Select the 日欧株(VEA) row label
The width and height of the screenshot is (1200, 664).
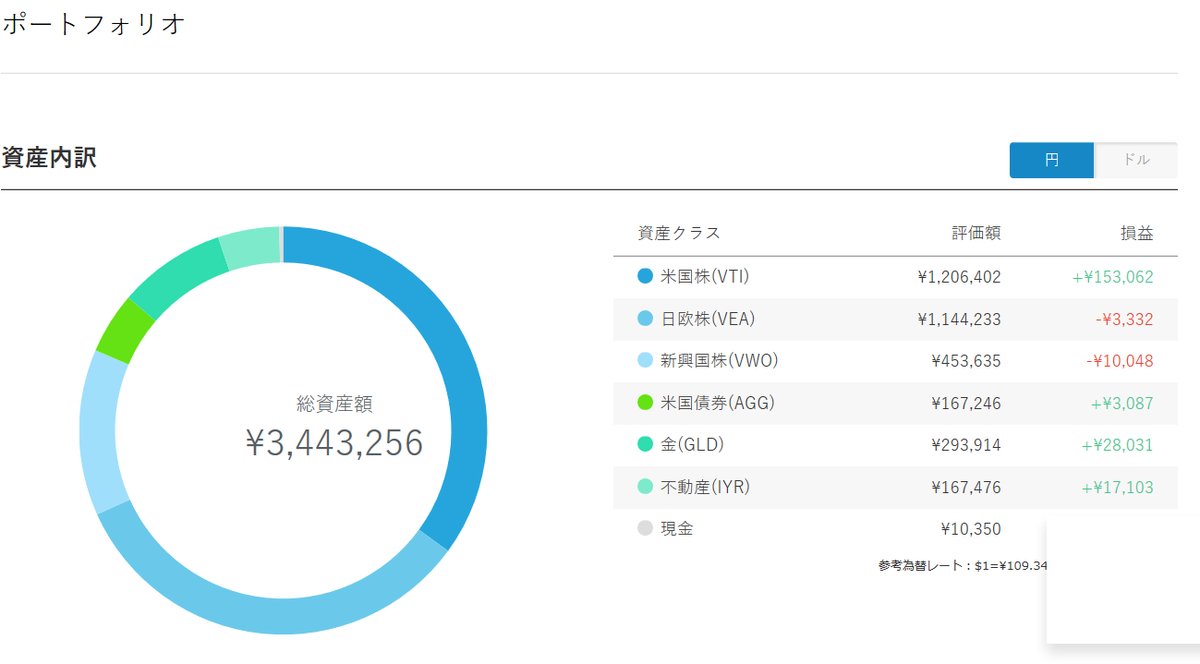point(708,319)
